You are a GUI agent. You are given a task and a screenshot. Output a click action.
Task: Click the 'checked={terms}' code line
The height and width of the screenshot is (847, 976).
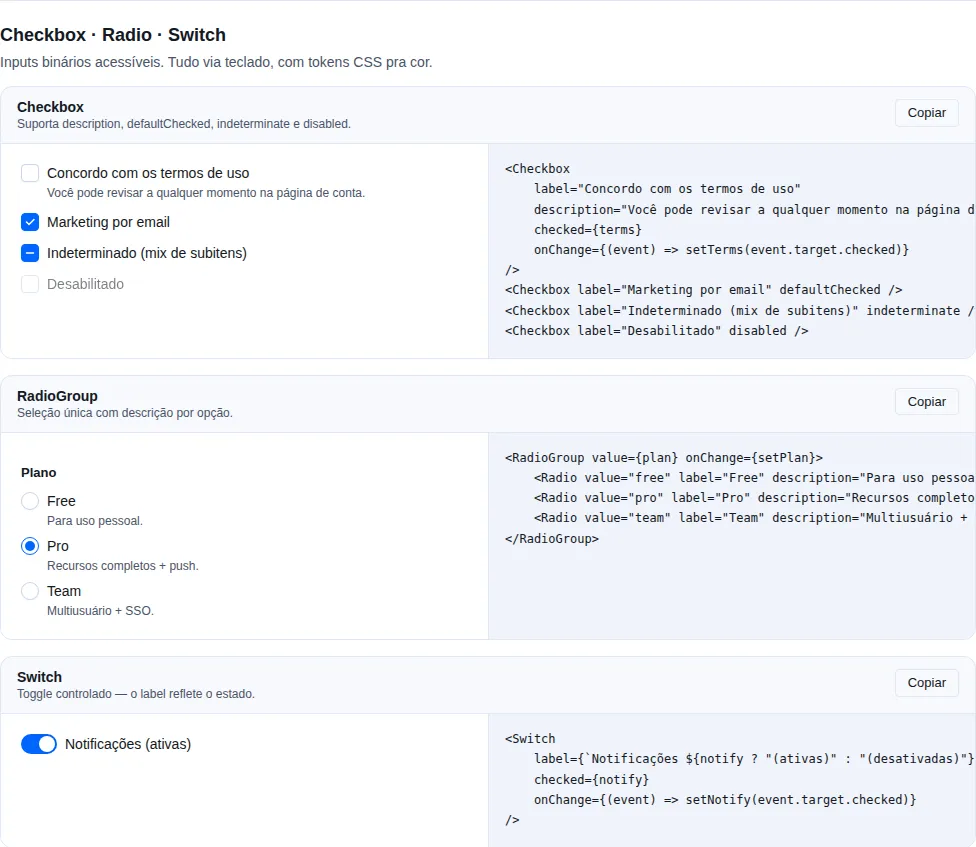tap(588, 230)
